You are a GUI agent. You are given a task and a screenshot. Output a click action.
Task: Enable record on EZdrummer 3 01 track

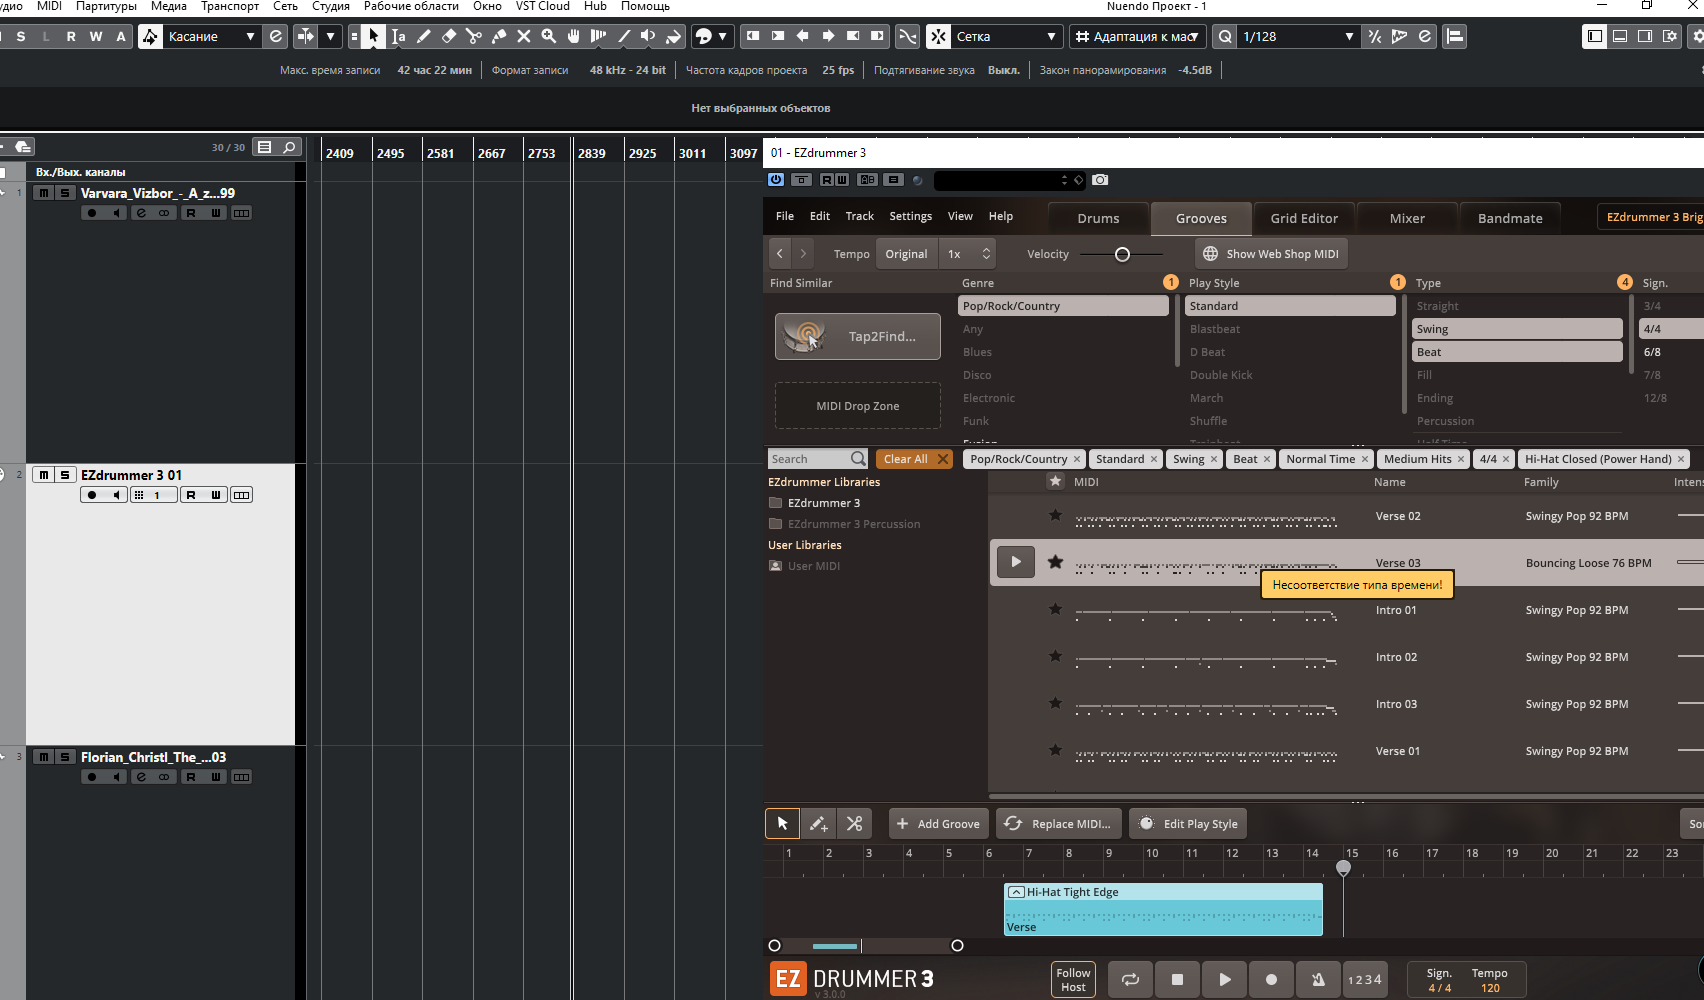[92, 495]
